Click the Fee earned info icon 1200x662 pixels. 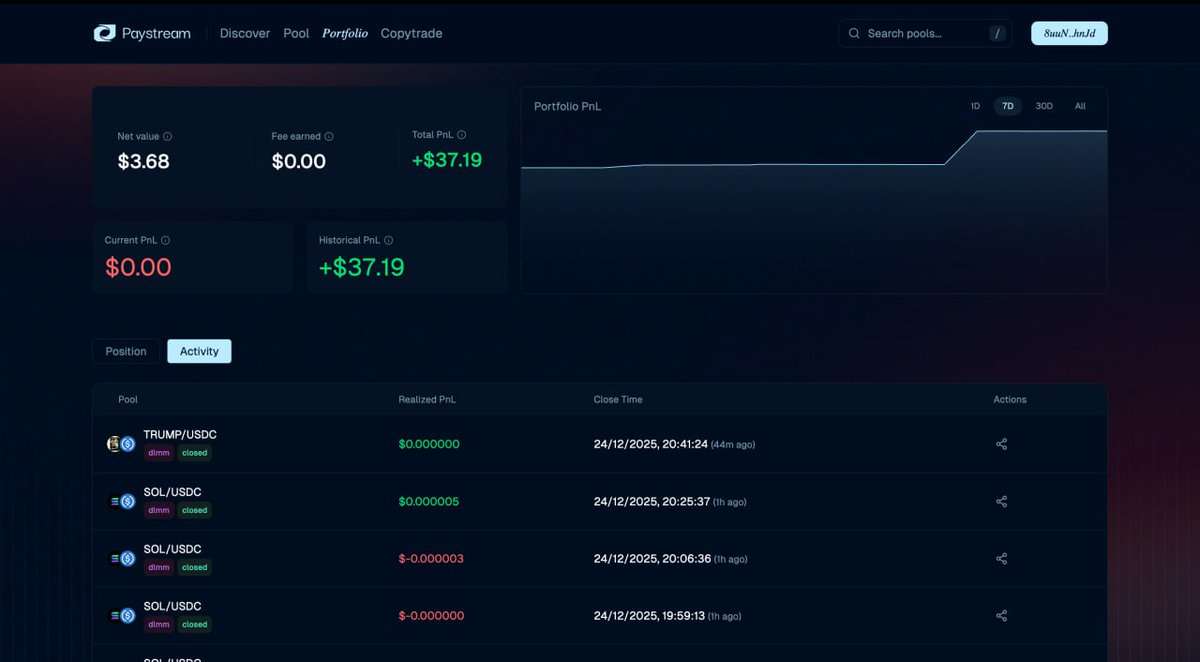[330, 136]
